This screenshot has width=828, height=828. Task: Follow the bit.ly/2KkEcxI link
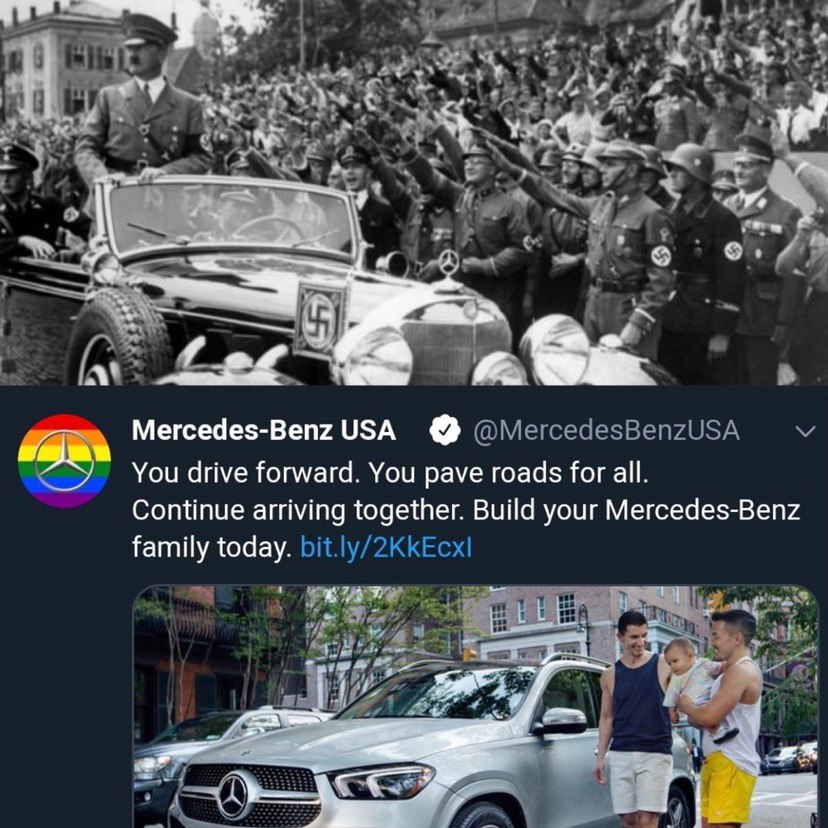click(x=386, y=547)
